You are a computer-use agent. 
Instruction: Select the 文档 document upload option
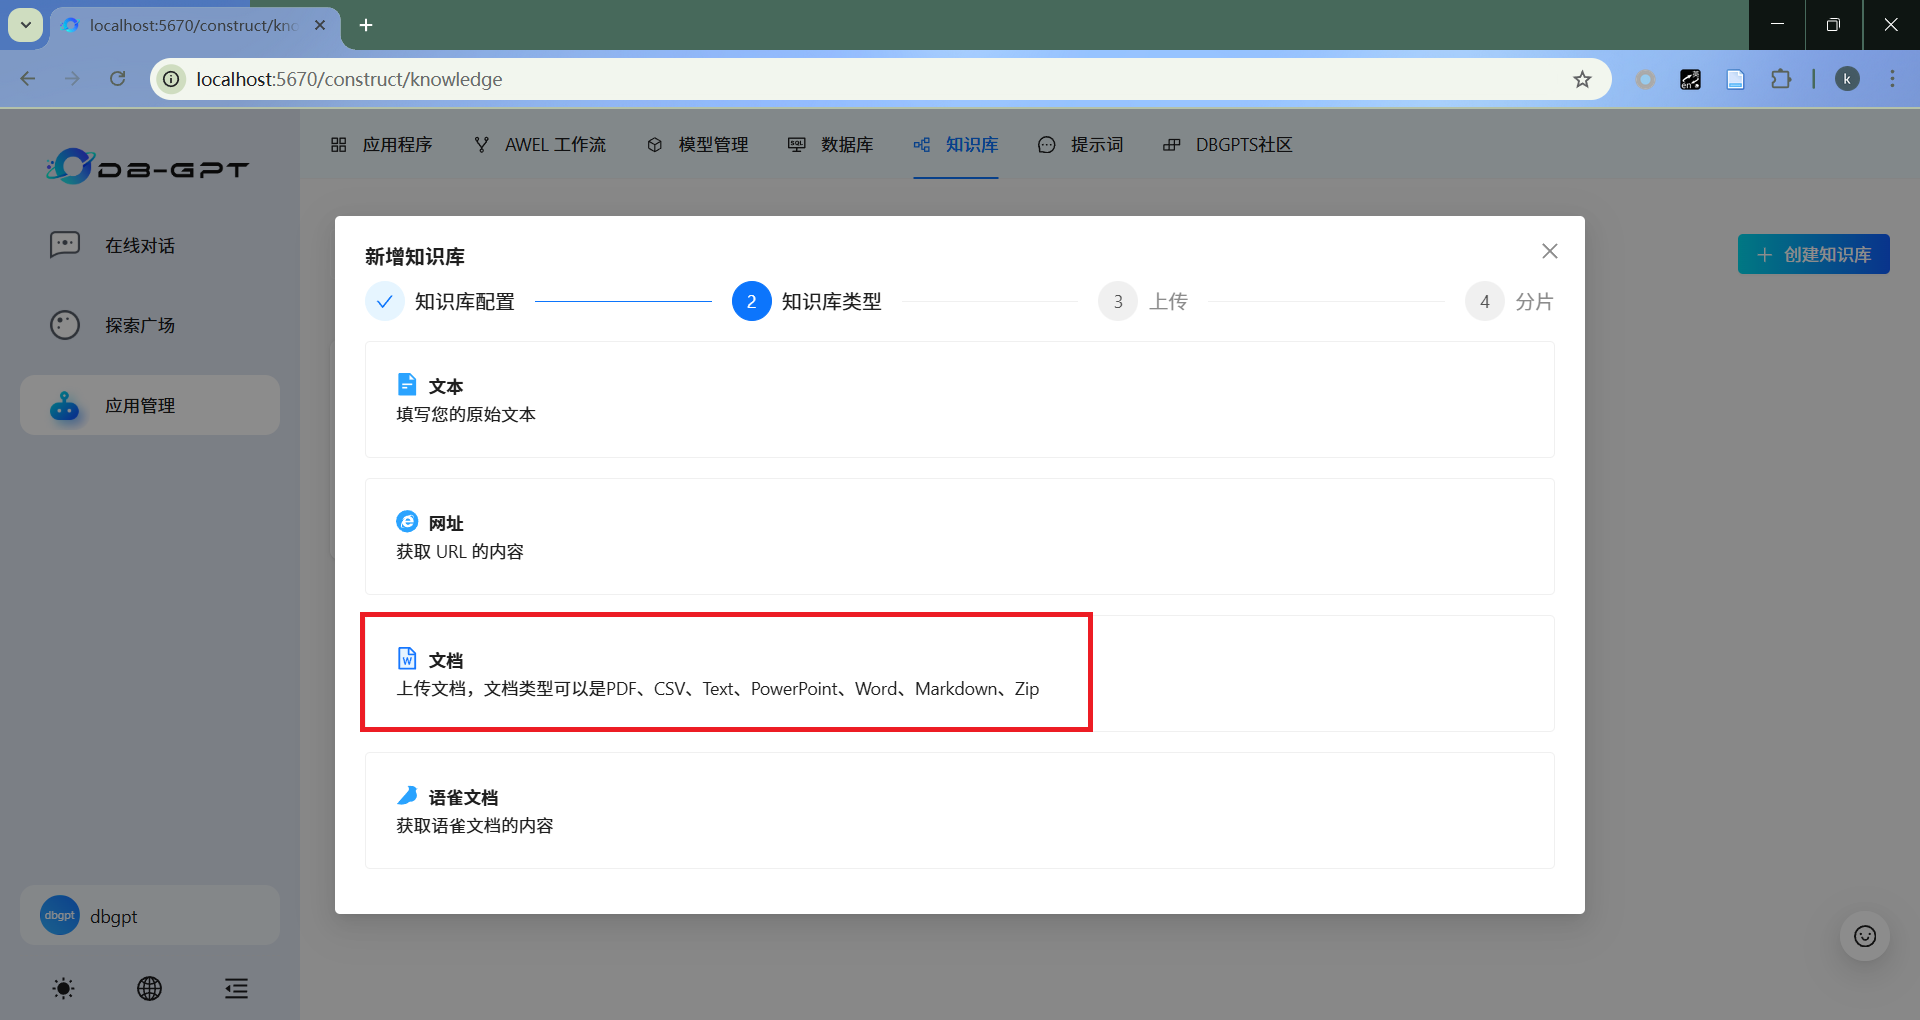point(958,673)
